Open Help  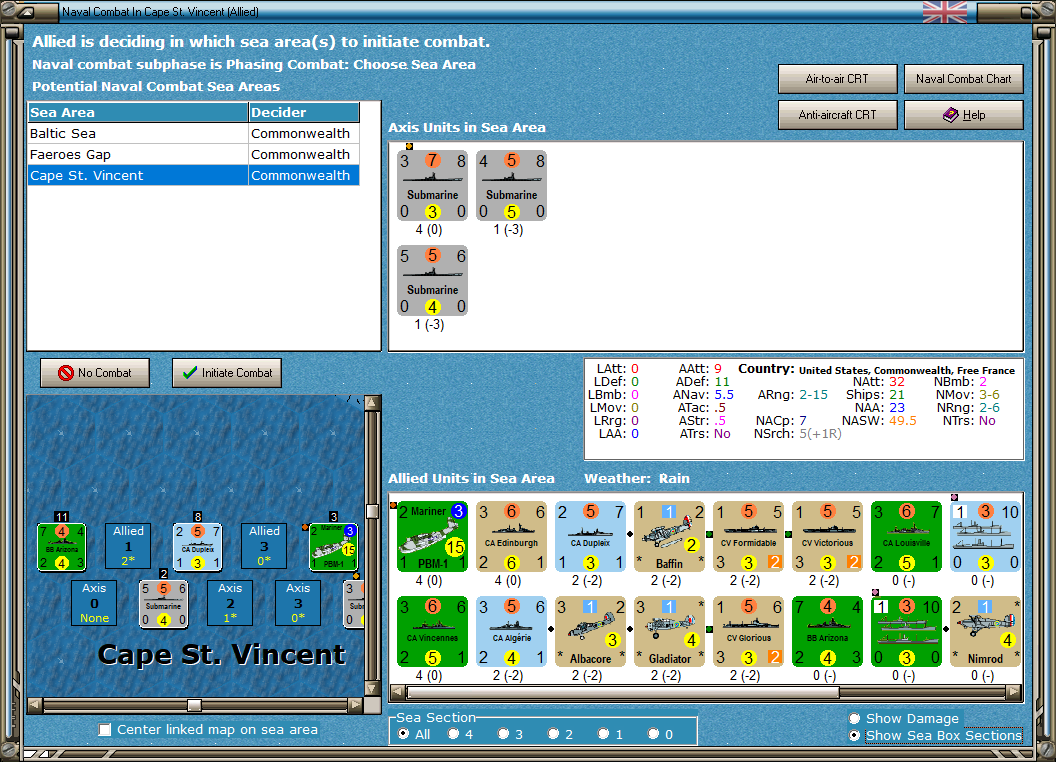(963, 115)
